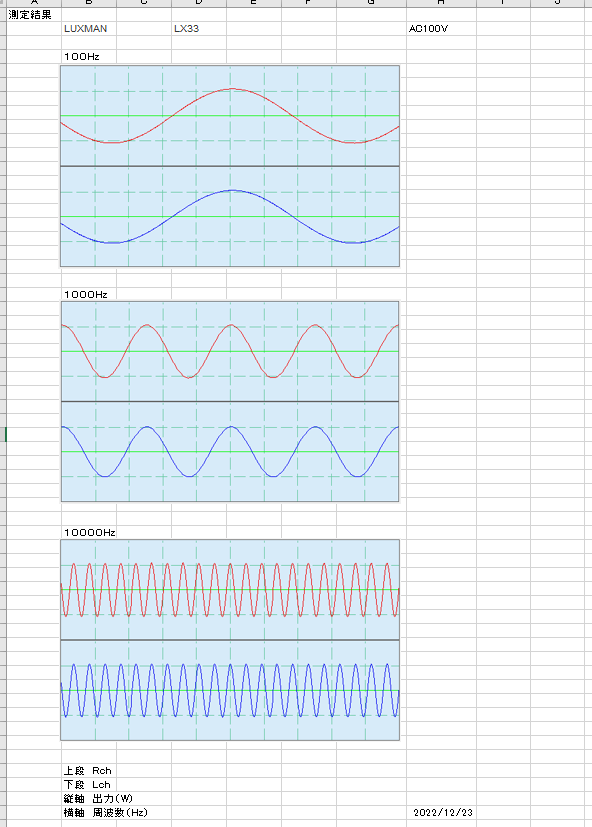
Task: Click the 縦軸 出力(W) cell
Action: tap(98, 799)
